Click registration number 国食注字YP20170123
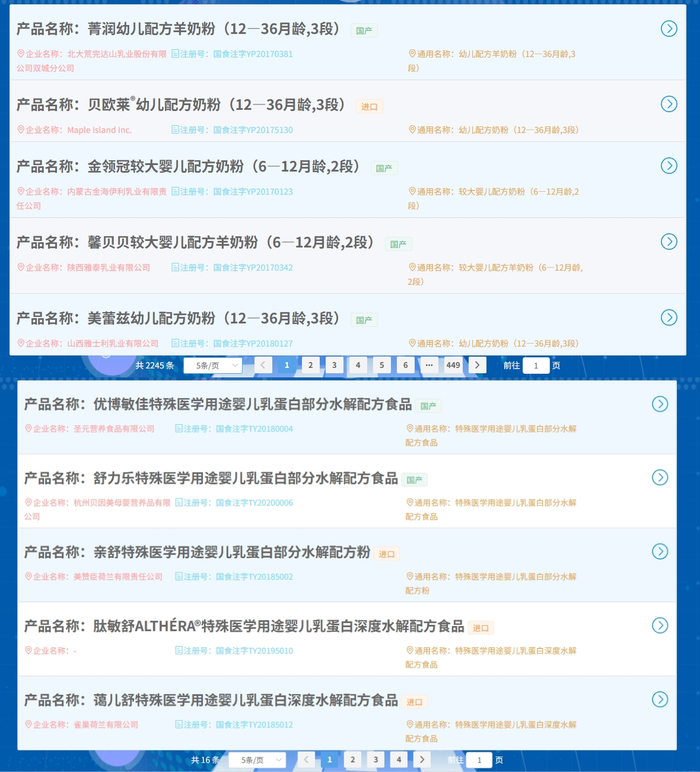700x772 pixels. tap(253, 192)
